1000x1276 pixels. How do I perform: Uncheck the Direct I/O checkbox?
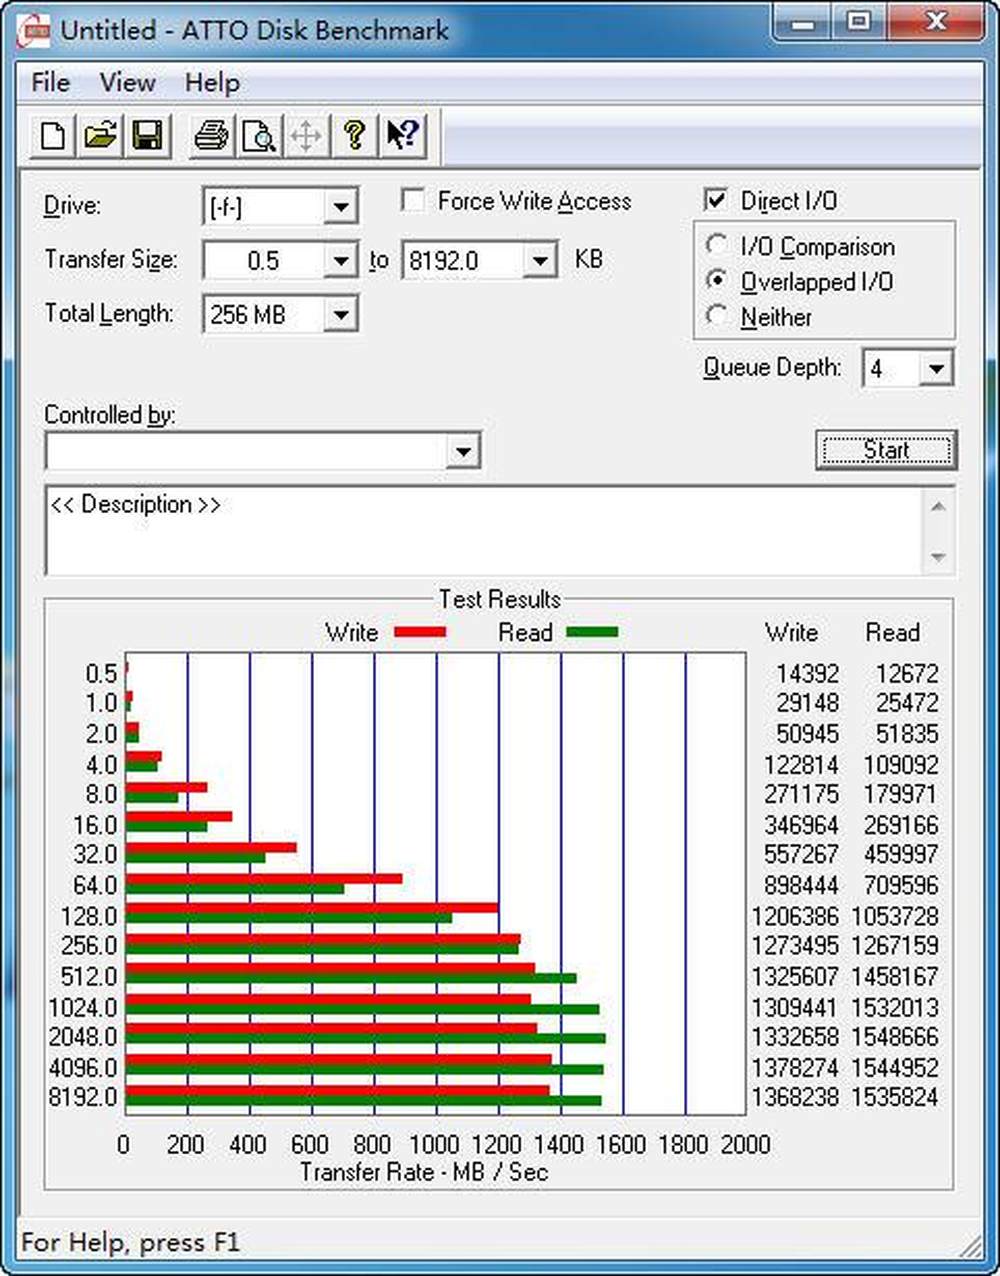click(715, 200)
